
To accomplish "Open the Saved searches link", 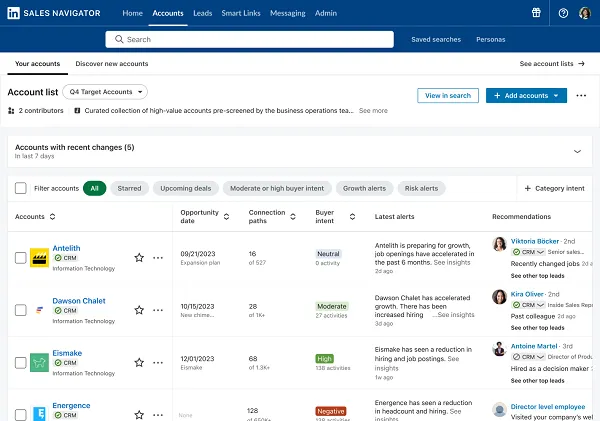I will pos(436,39).
